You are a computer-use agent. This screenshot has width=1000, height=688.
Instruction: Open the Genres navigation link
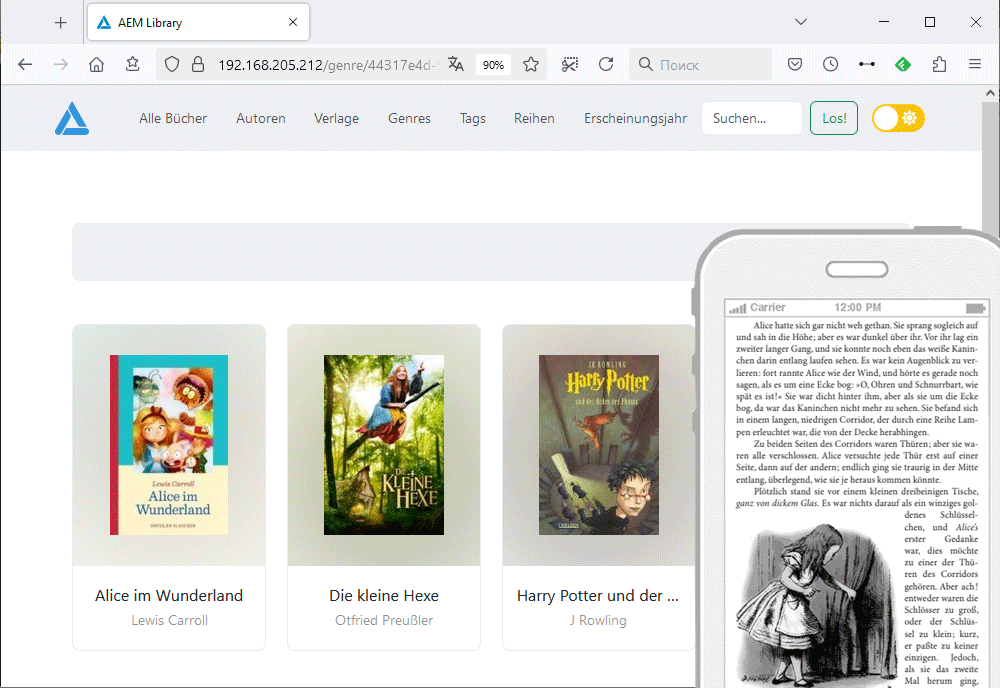click(409, 118)
